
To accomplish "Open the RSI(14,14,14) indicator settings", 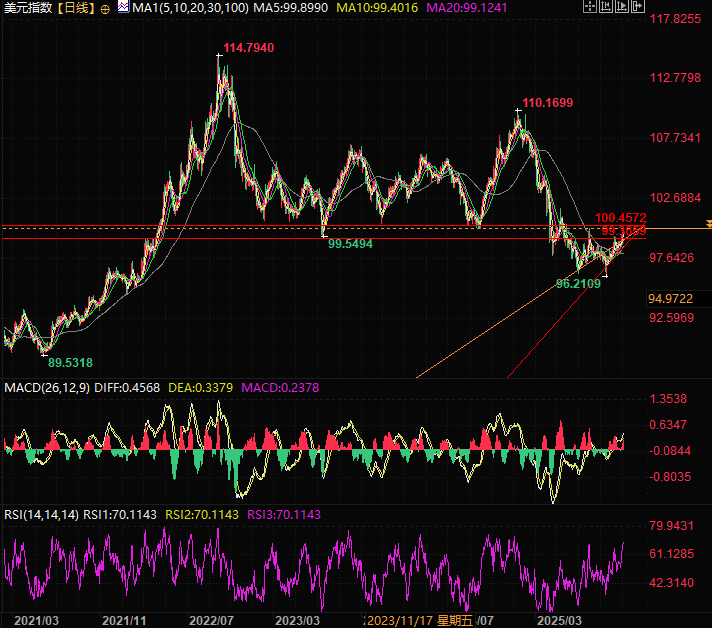I will click(x=41, y=514).
